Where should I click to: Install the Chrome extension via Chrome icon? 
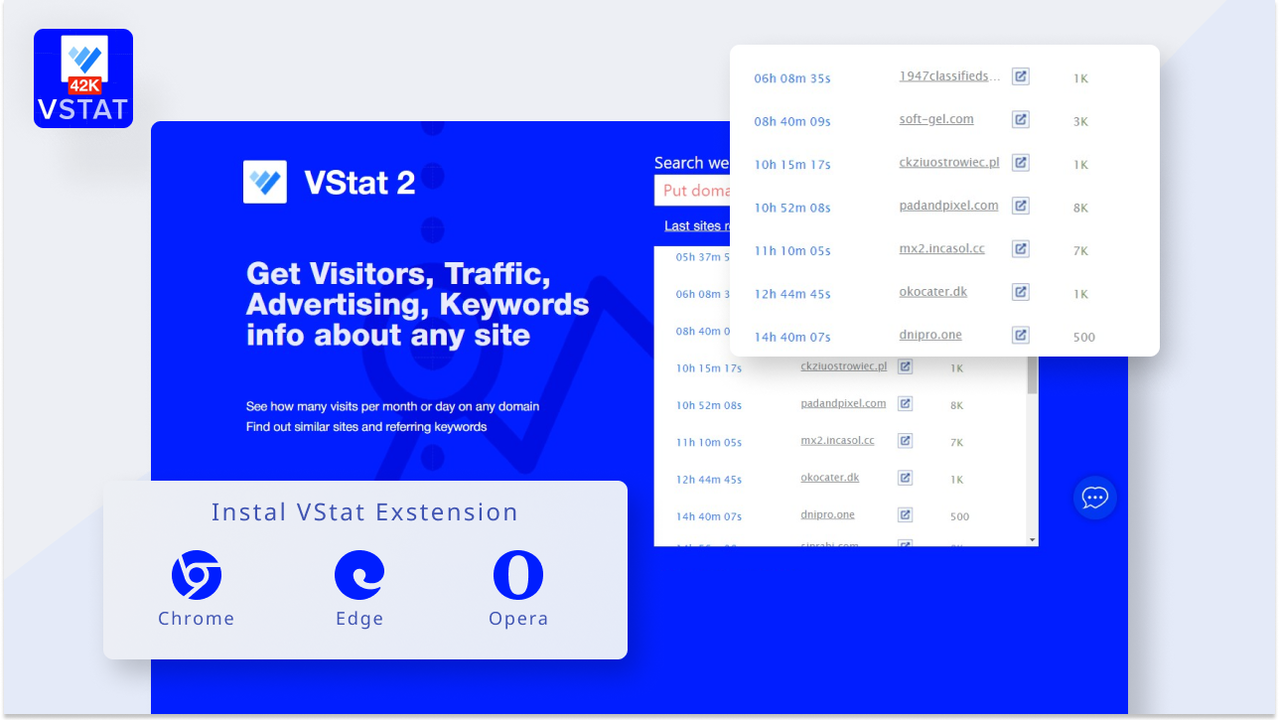click(x=196, y=575)
